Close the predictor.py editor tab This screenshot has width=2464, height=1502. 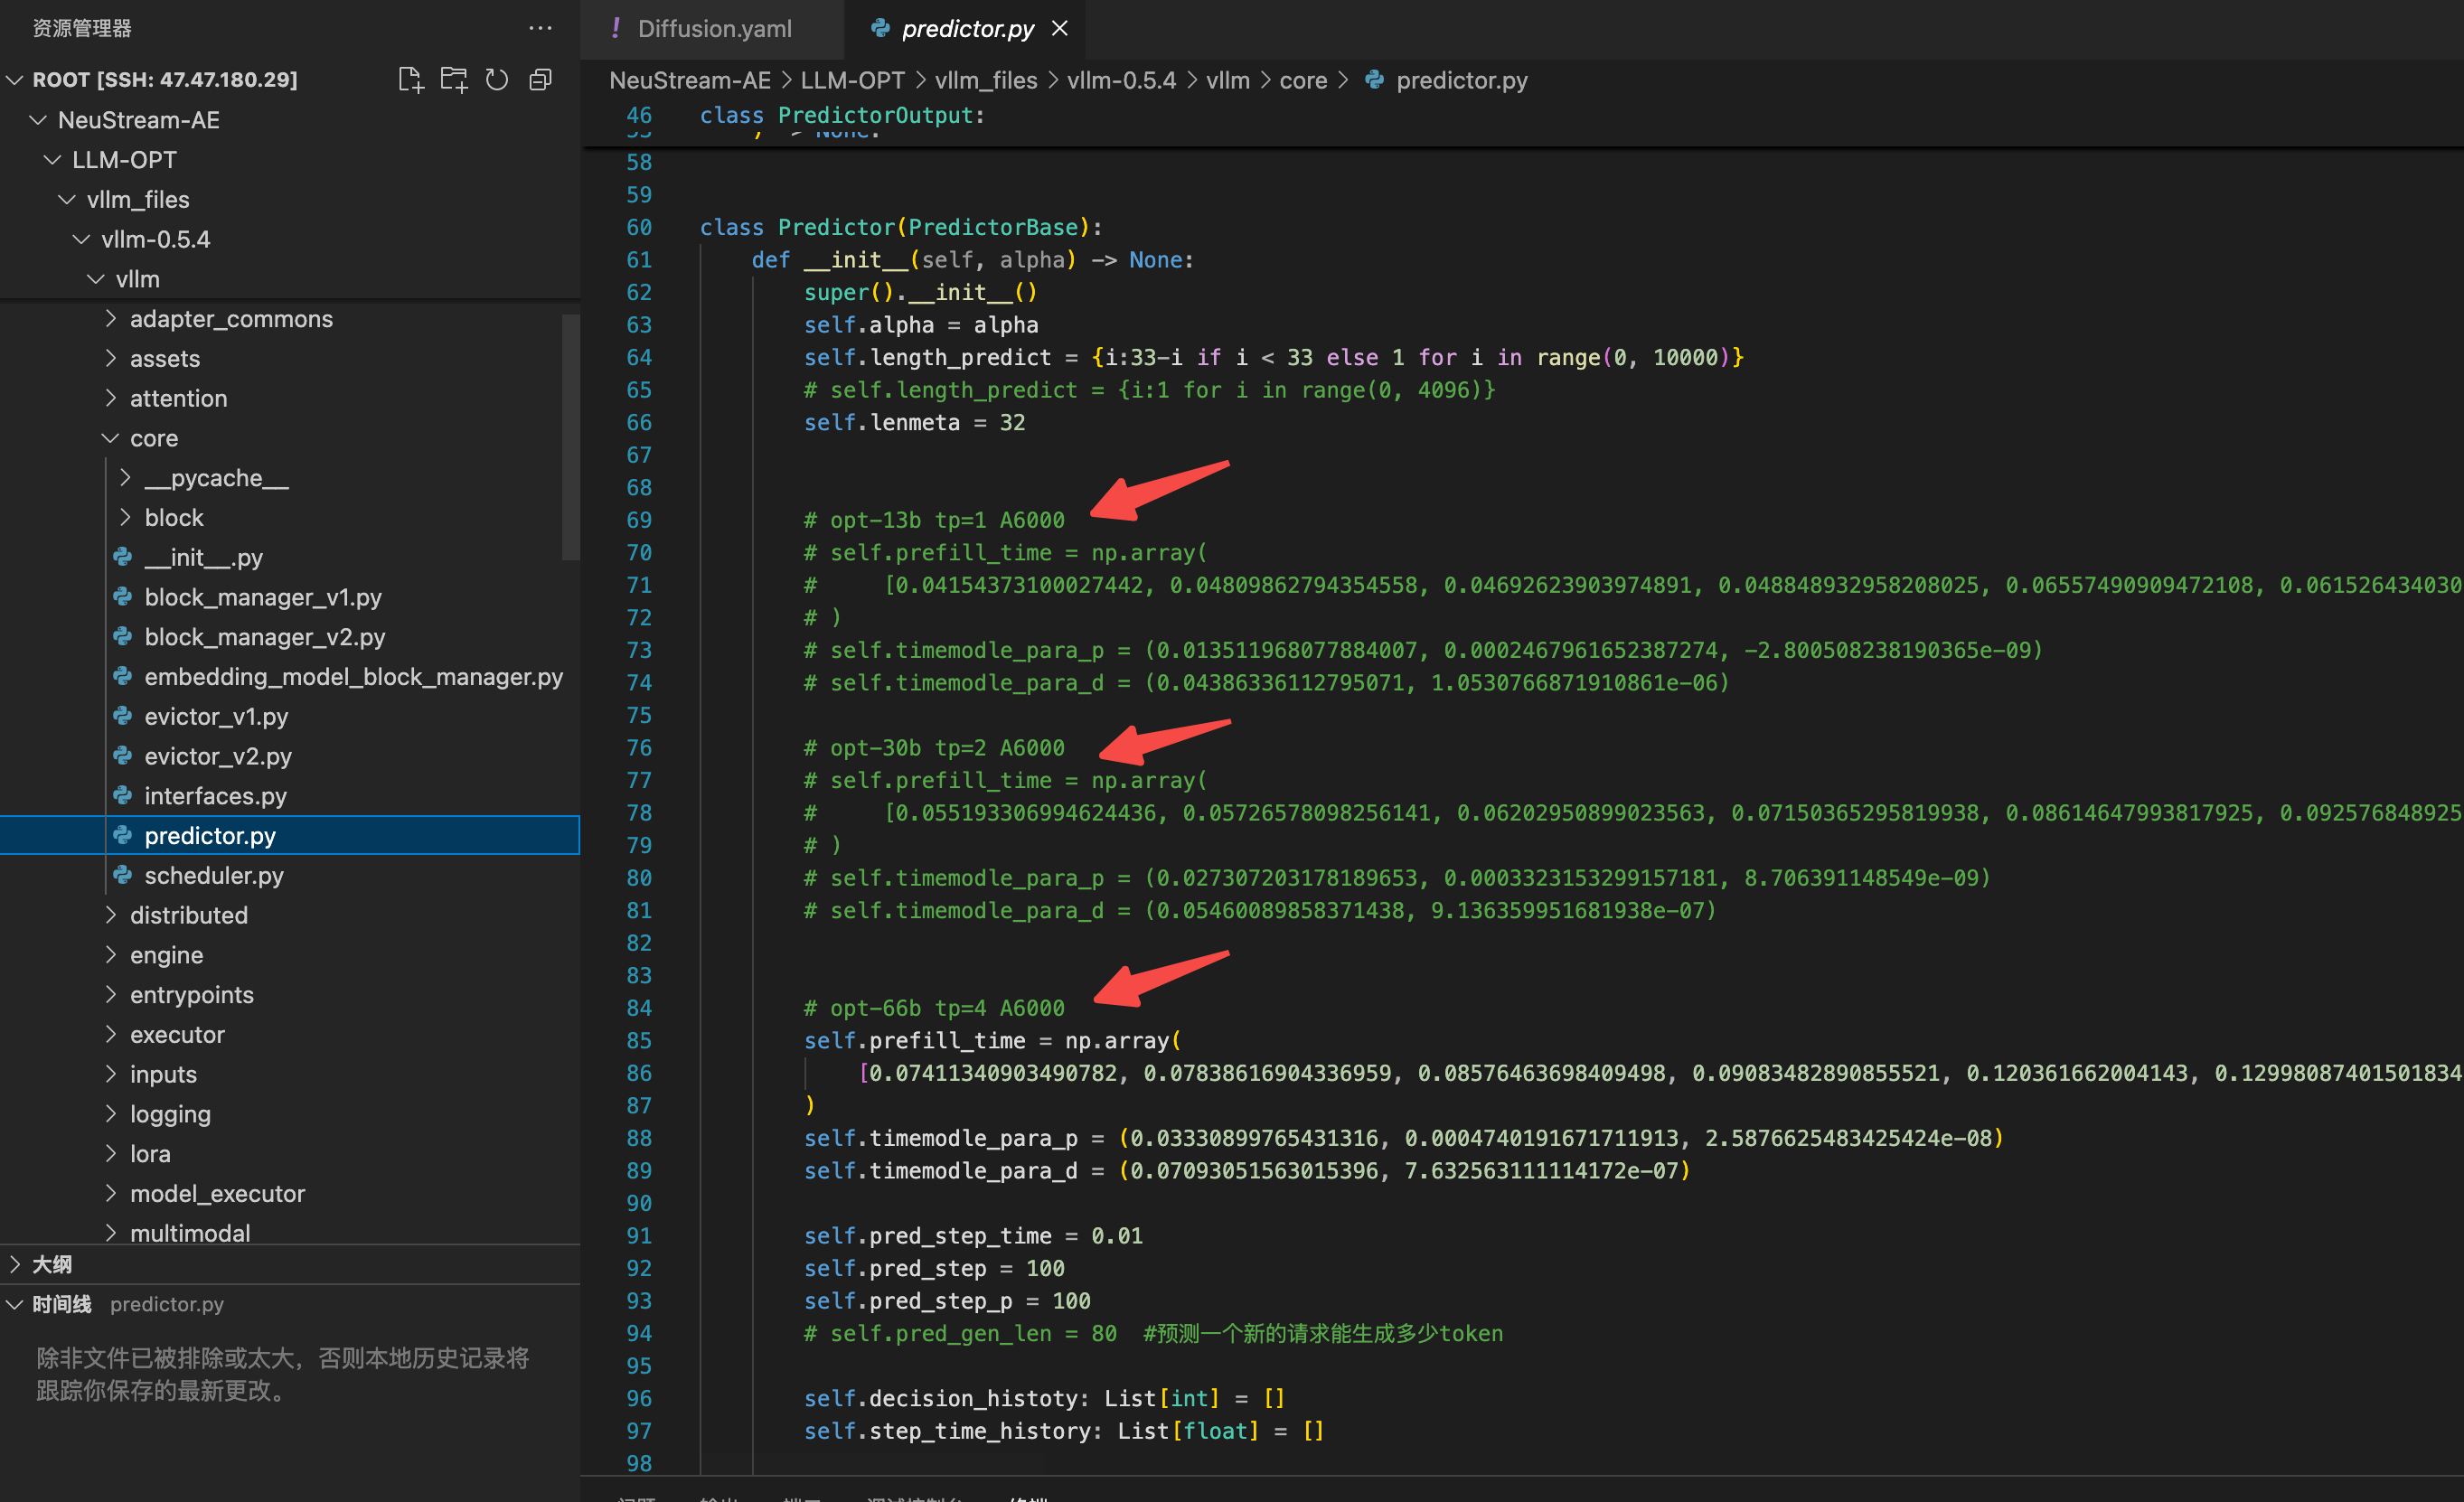click(1060, 29)
